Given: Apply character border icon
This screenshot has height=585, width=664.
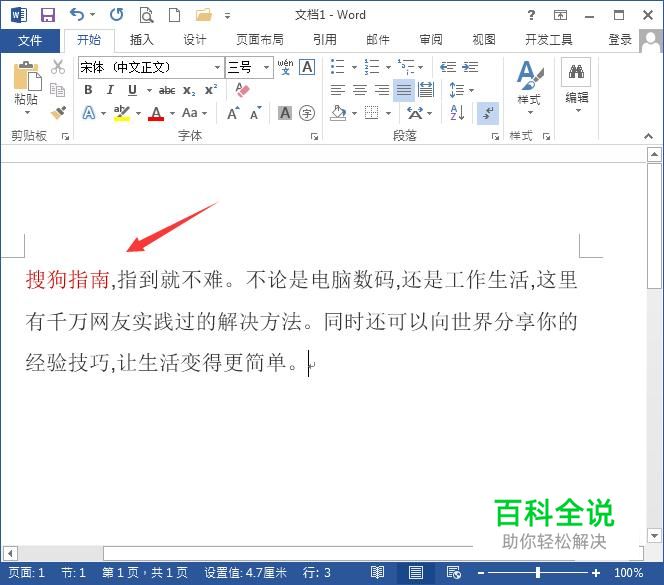Looking at the screenshot, I should pyautogui.click(x=307, y=67).
